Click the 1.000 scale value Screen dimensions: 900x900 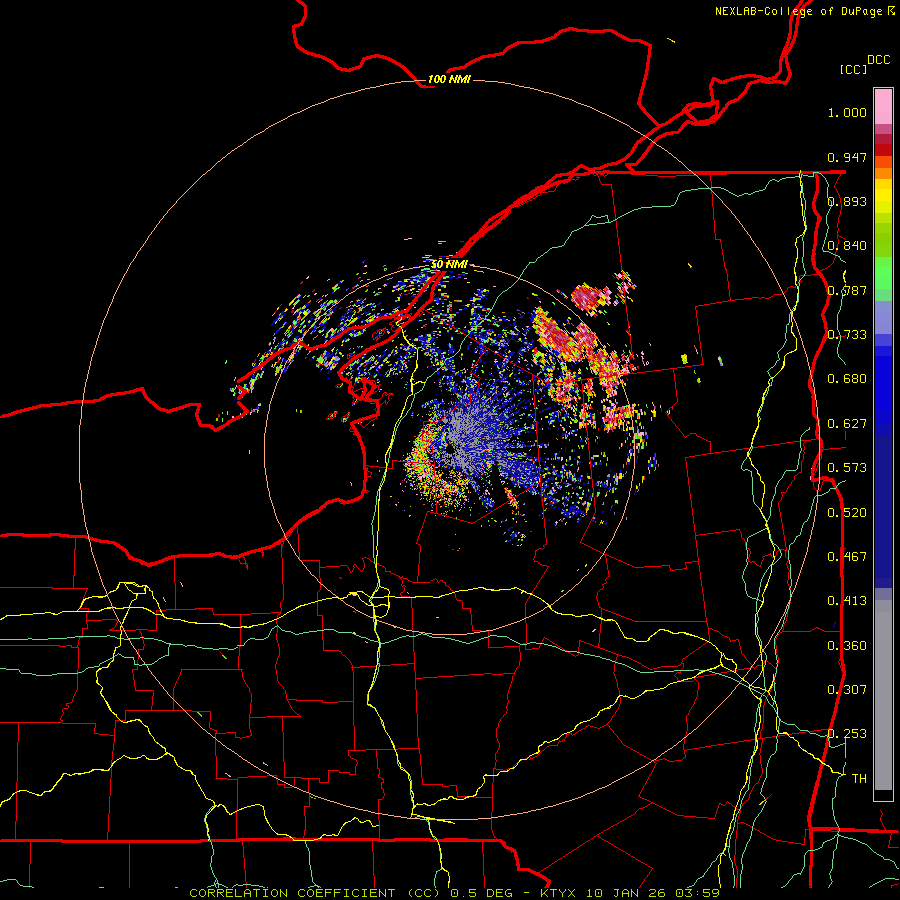pyautogui.click(x=847, y=112)
